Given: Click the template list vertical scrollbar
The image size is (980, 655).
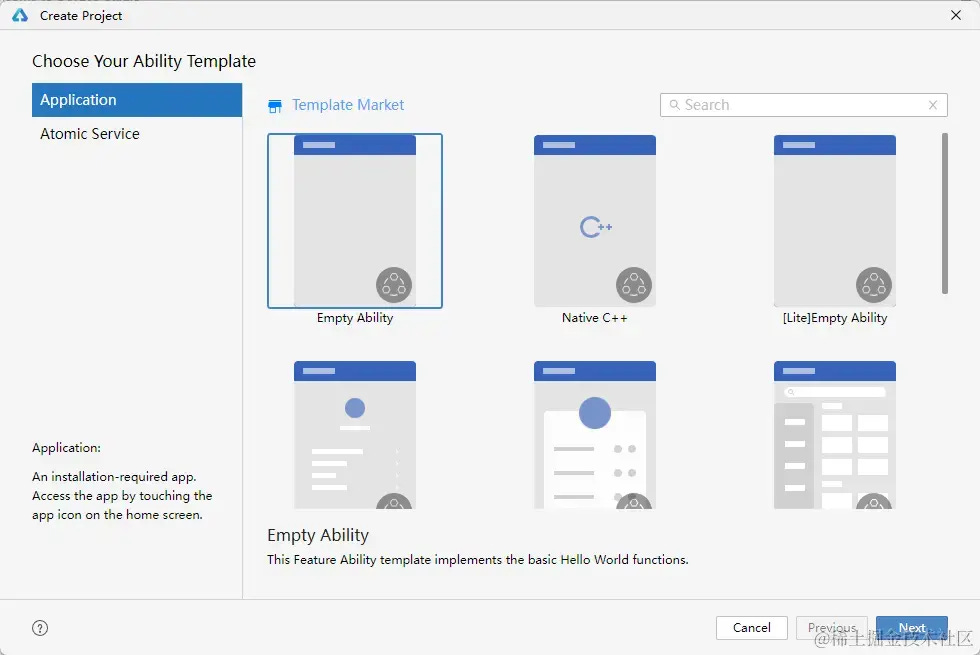Looking at the screenshot, I should 944,213.
